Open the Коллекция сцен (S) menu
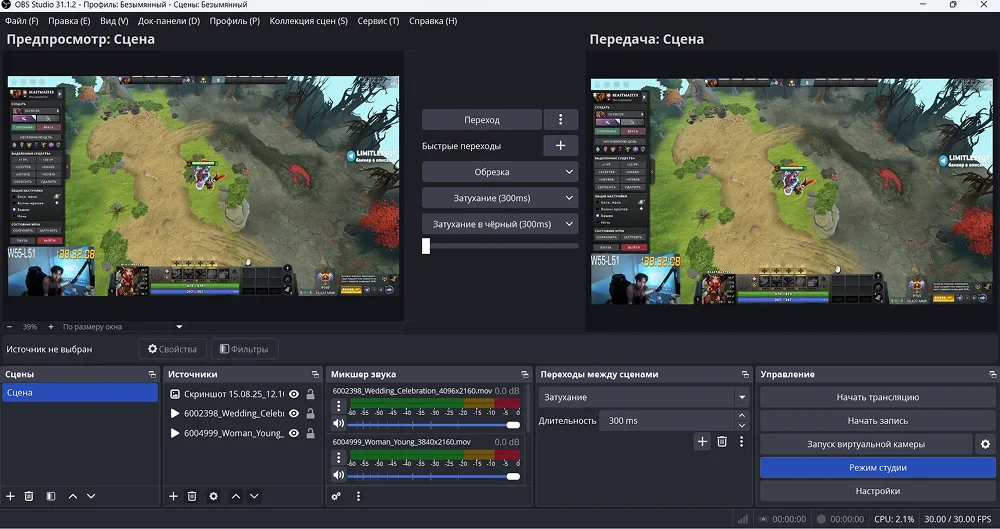 [x=309, y=21]
